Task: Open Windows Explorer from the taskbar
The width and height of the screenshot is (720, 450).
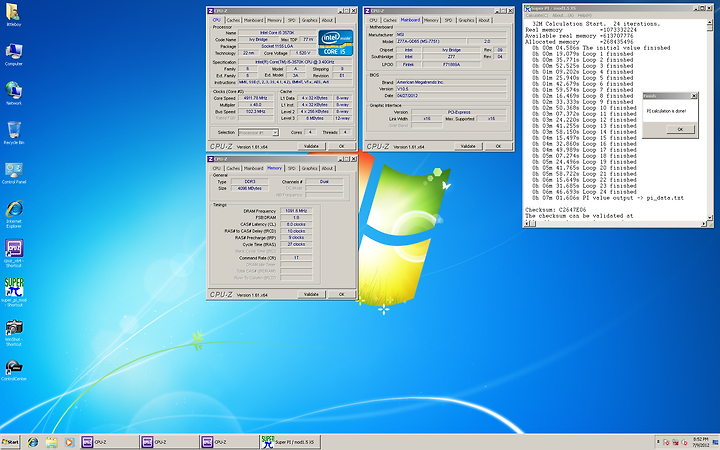Action: (x=51, y=442)
